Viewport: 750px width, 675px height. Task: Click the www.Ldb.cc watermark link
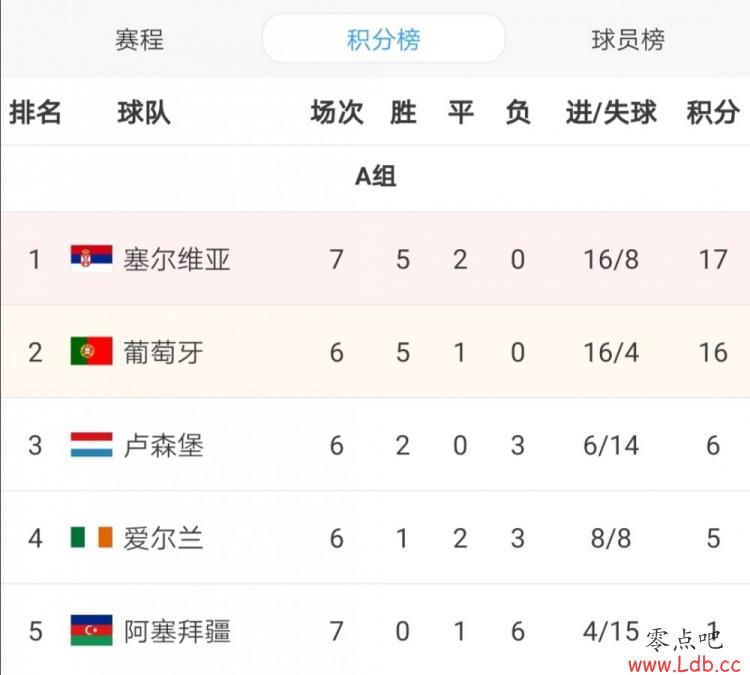(685, 664)
